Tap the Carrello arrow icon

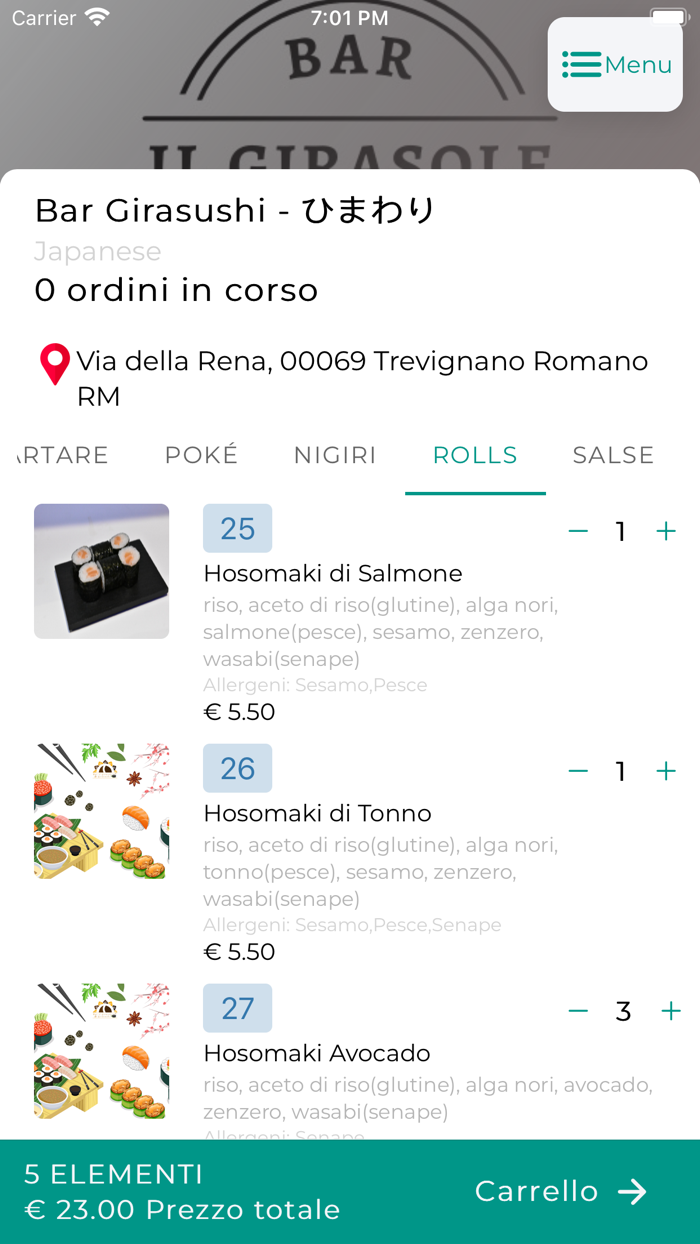point(633,1191)
